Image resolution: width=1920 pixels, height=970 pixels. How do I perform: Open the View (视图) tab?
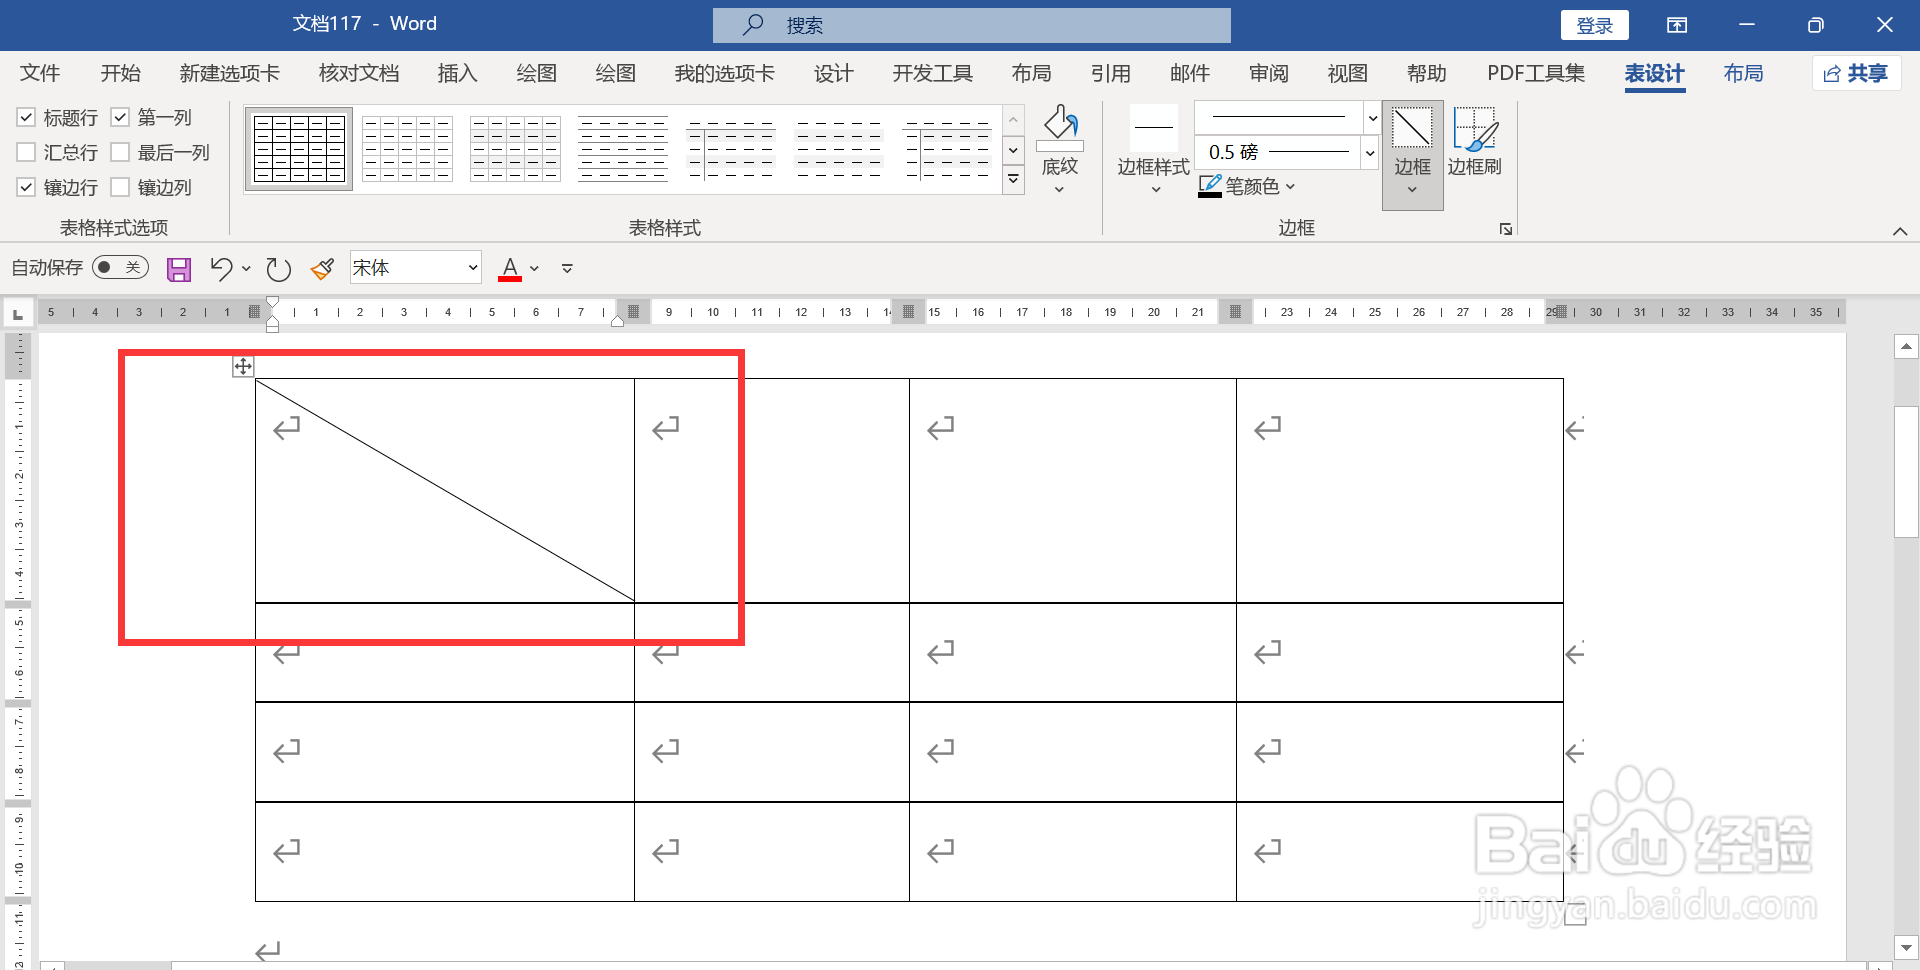[1347, 74]
